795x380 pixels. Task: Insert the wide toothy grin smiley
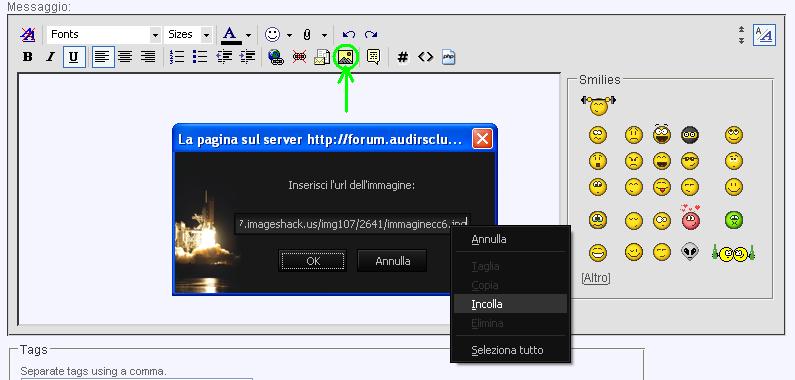[x=598, y=252]
